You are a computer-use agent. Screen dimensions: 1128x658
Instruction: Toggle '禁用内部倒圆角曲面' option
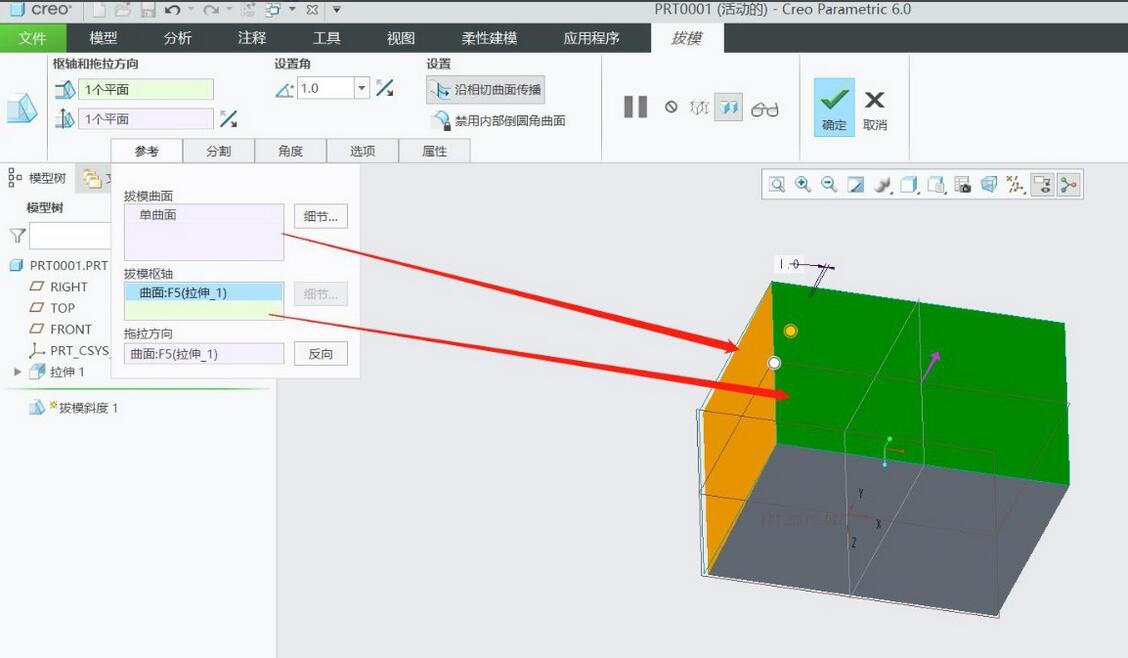coord(499,120)
